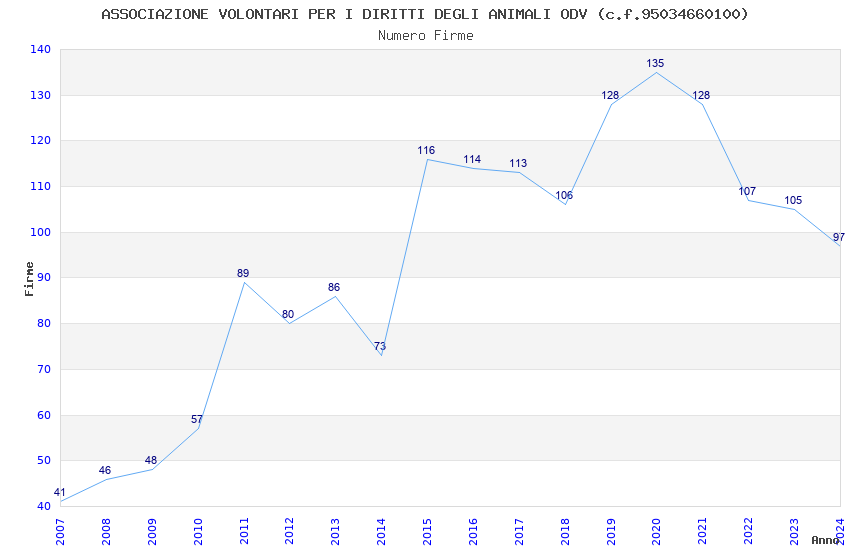Select the data label 89 for 2011
This screenshot has height=550, width=850.
pyautogui.click(x=243, y=273)
